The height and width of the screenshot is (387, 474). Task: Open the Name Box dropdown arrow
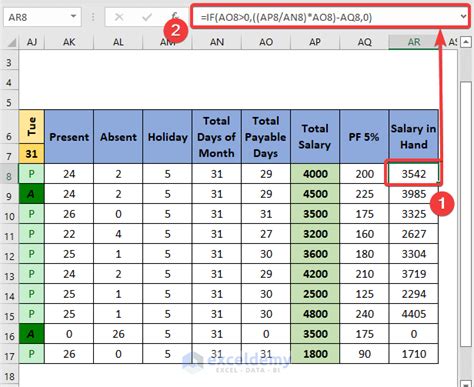(x=73, y=16)
